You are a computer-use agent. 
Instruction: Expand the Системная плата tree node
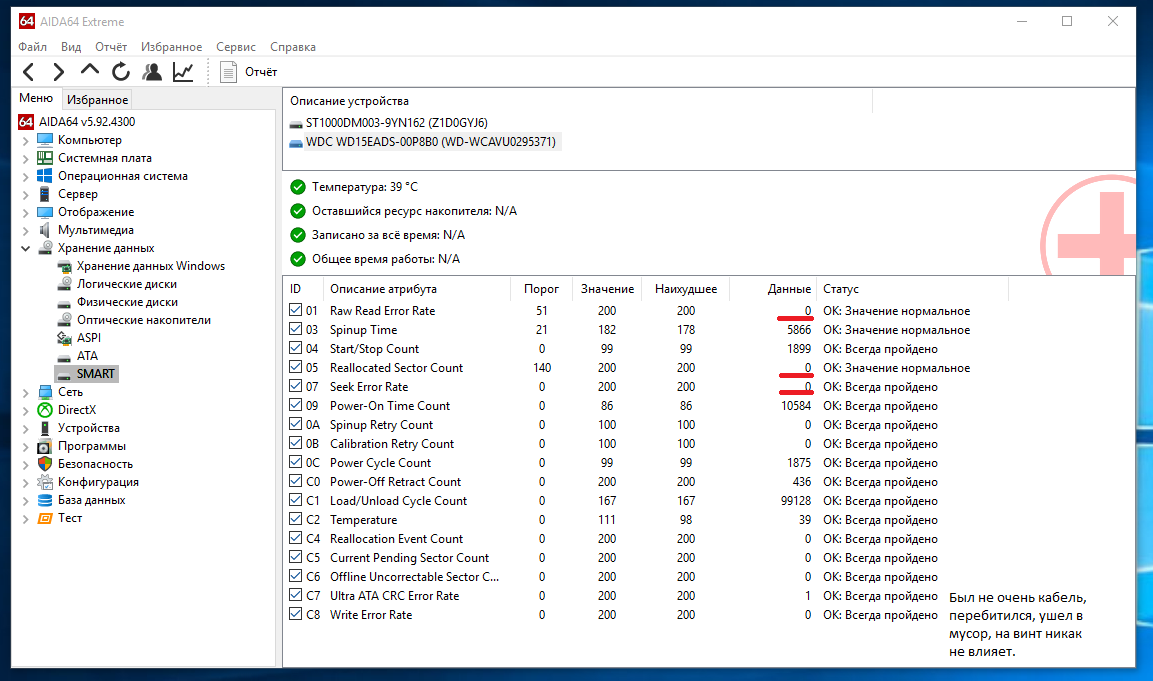pos(26,159)
